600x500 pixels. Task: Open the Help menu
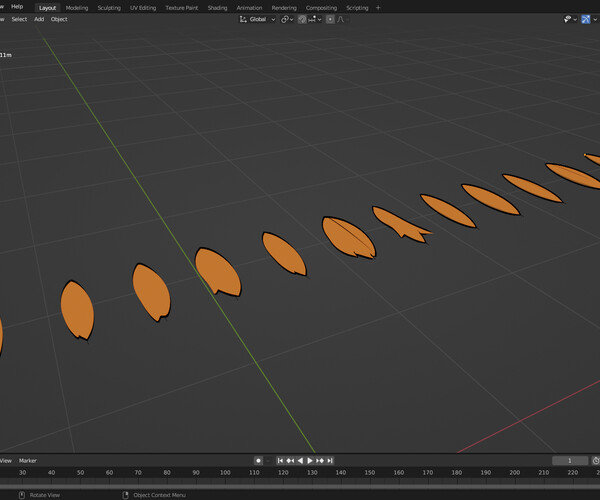pyautogui.click(x=17, y=7)
